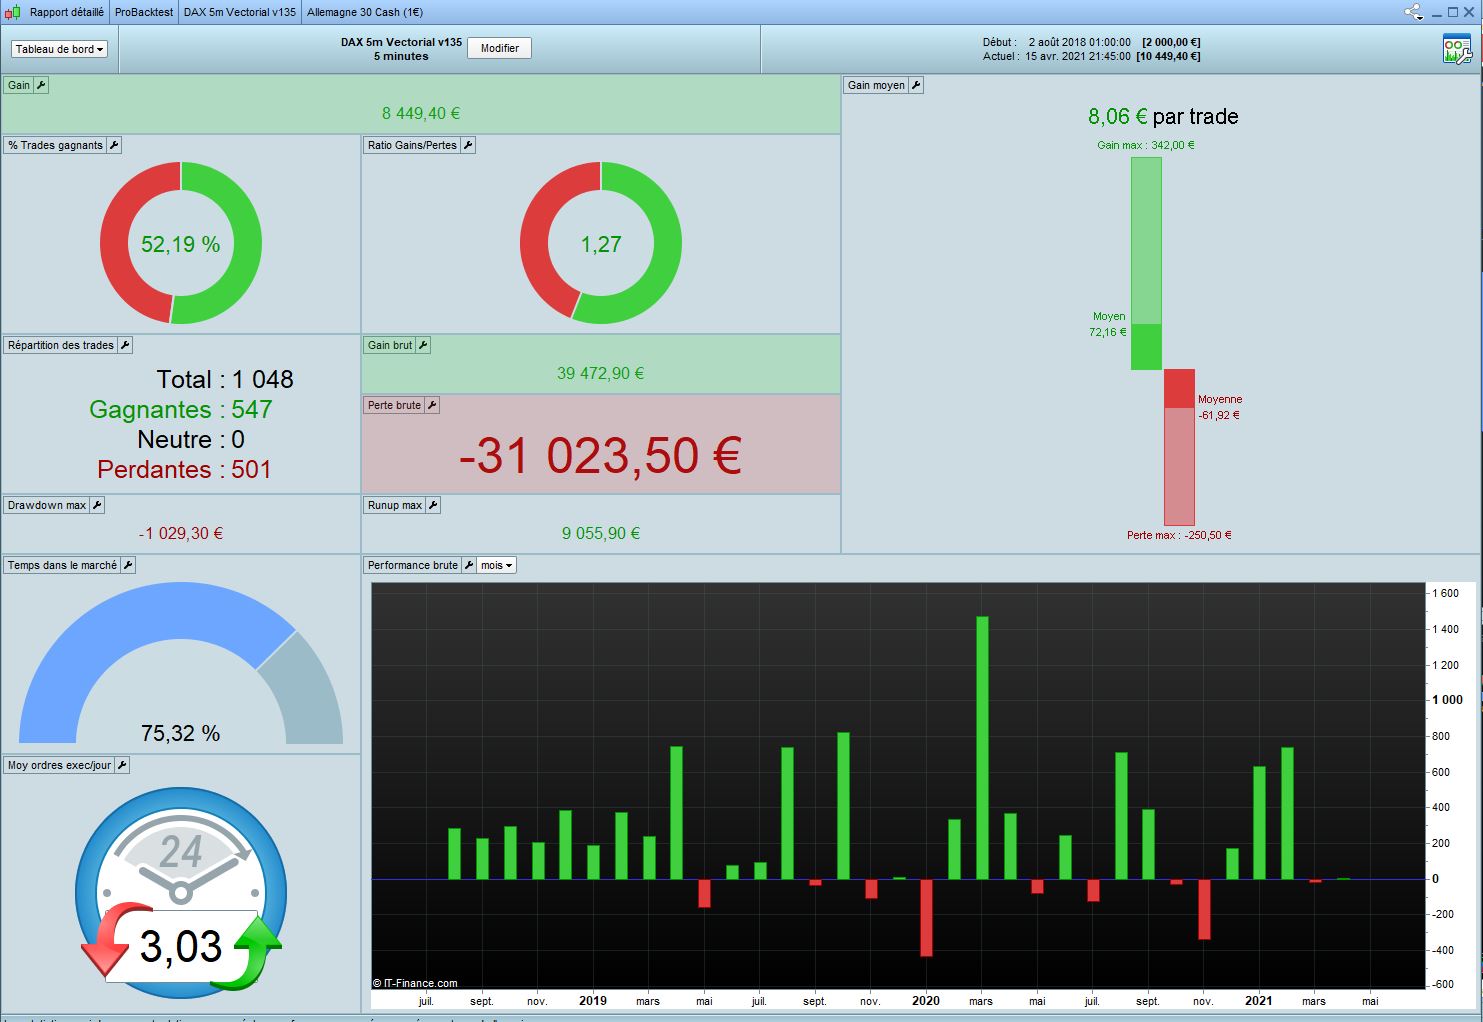Screen dimensions: 1483x1022
Task: Click the total gain value 8 449,40 €
Action: coord(421,114)
